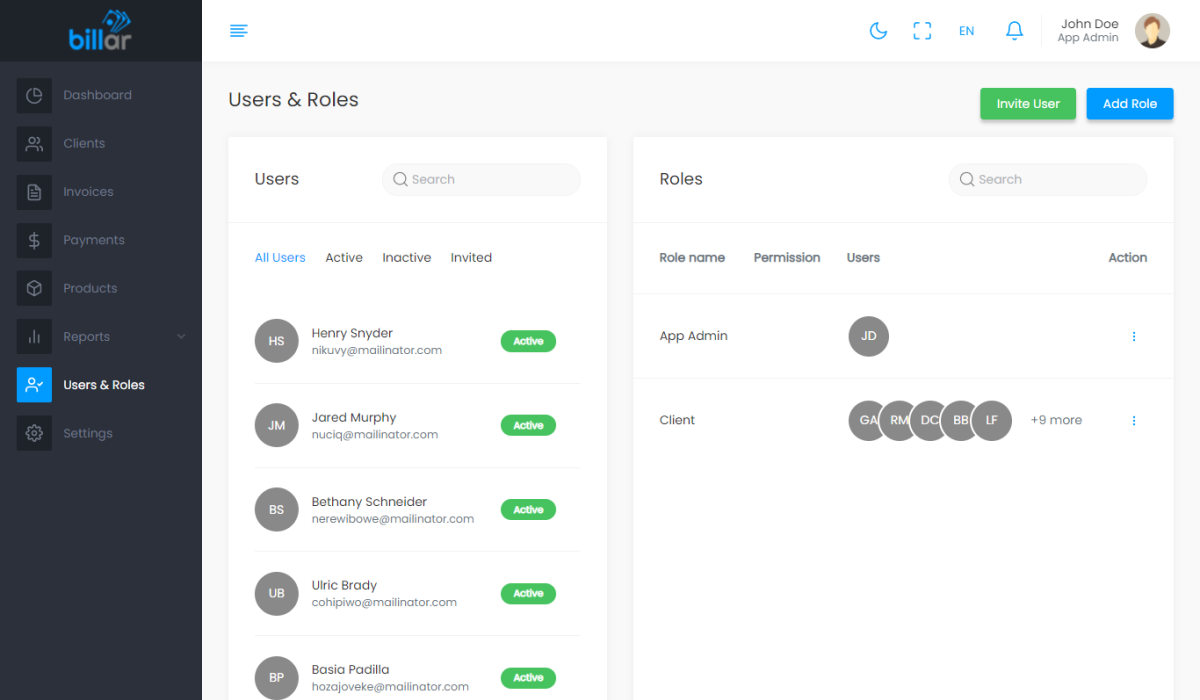Screen dimensions: 1200x700
Task: Click the Settings gear icon
Action: click(x=34, y=433)
